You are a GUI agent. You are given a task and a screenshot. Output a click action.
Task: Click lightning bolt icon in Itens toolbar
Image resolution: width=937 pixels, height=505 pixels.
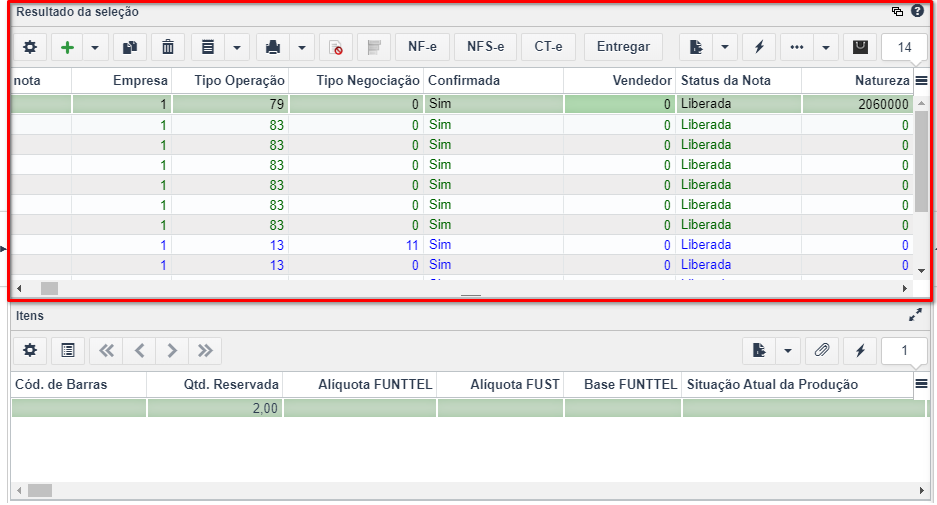click(861, 351)
